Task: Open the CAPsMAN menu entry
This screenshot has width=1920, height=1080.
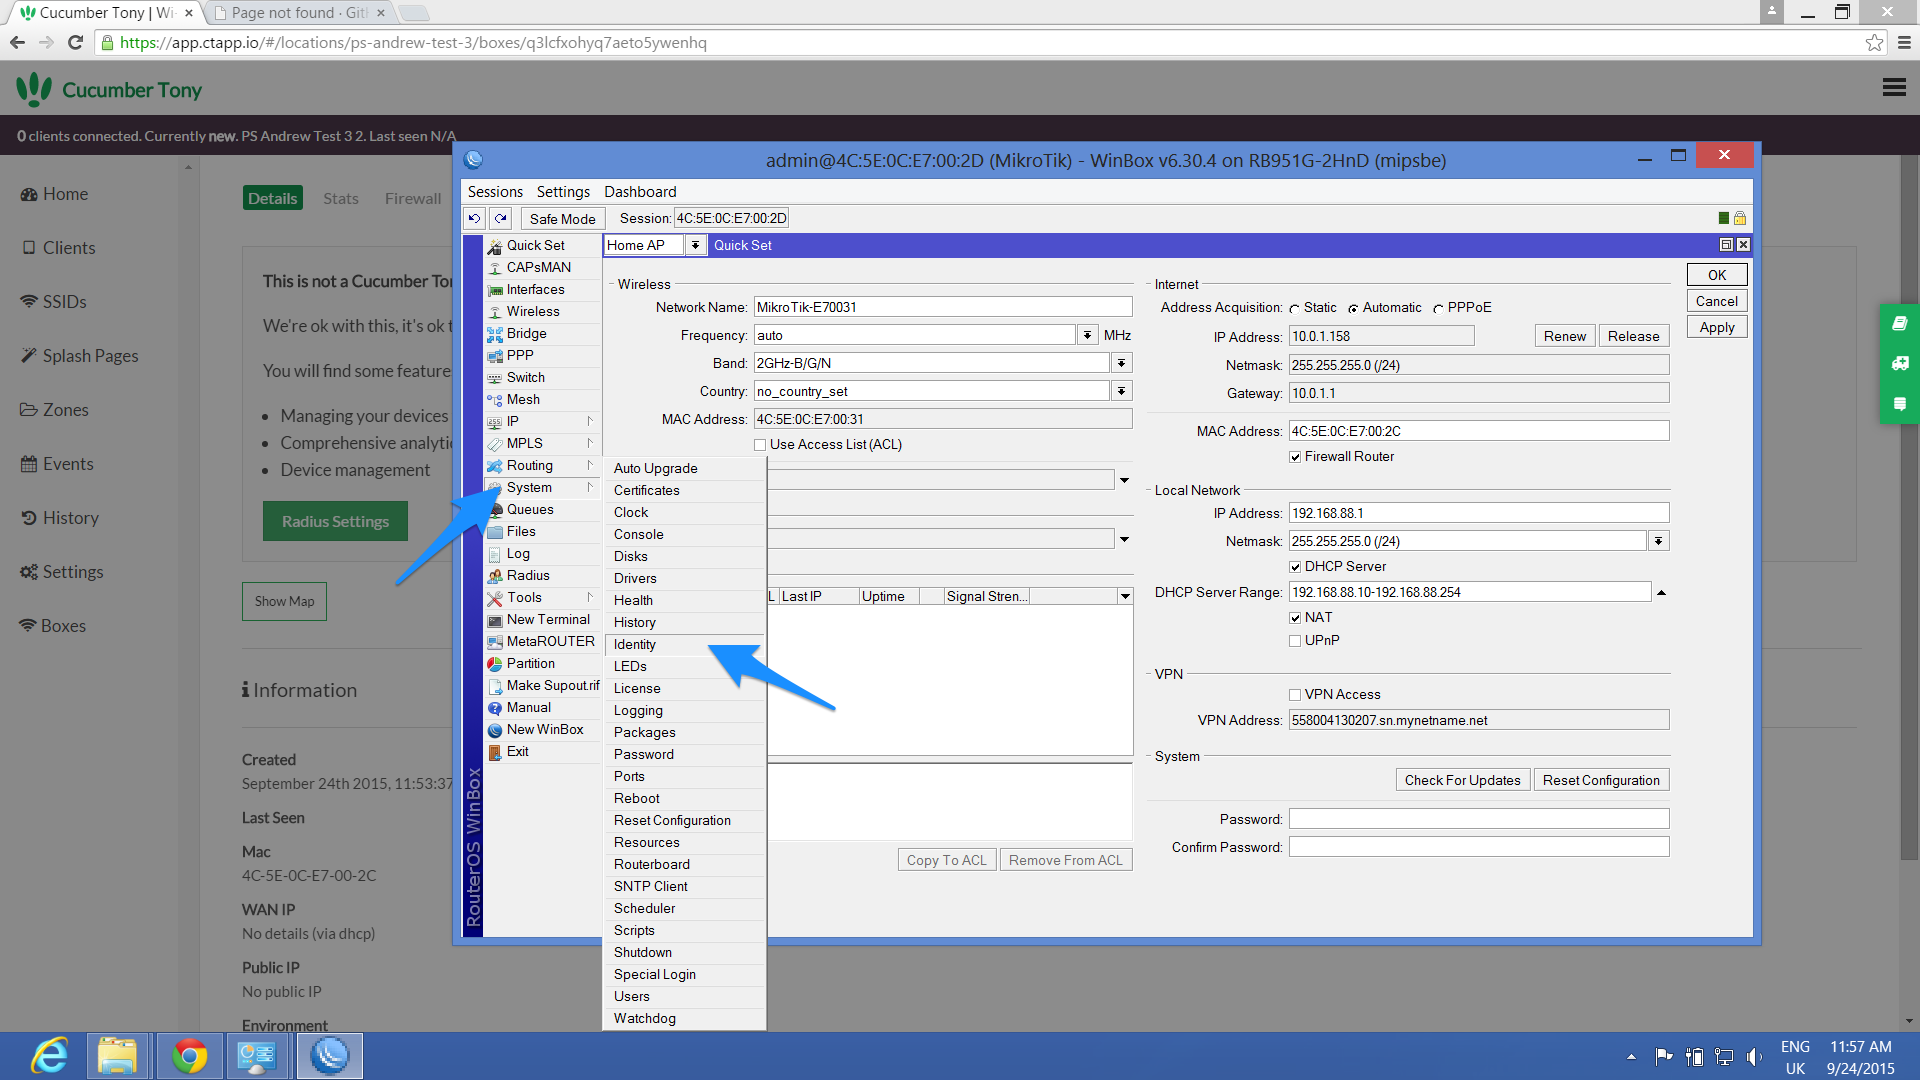Action: click(539, 267)
